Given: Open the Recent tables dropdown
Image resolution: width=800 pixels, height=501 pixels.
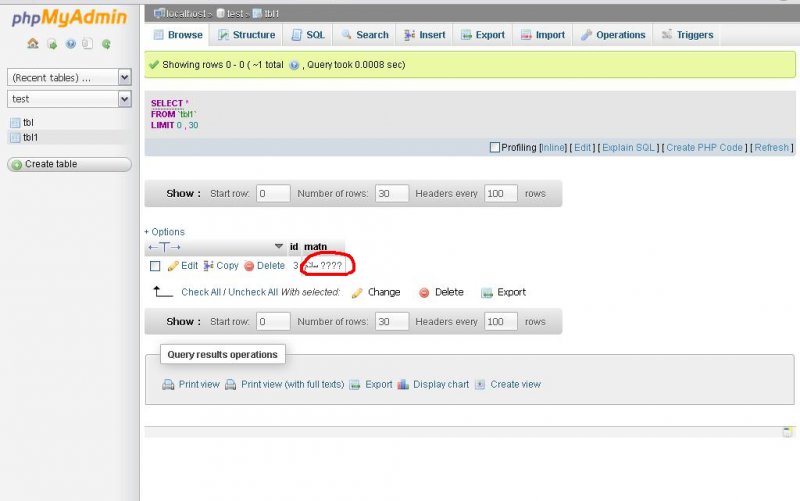Looking at the screenshot, I should [69, 77].
